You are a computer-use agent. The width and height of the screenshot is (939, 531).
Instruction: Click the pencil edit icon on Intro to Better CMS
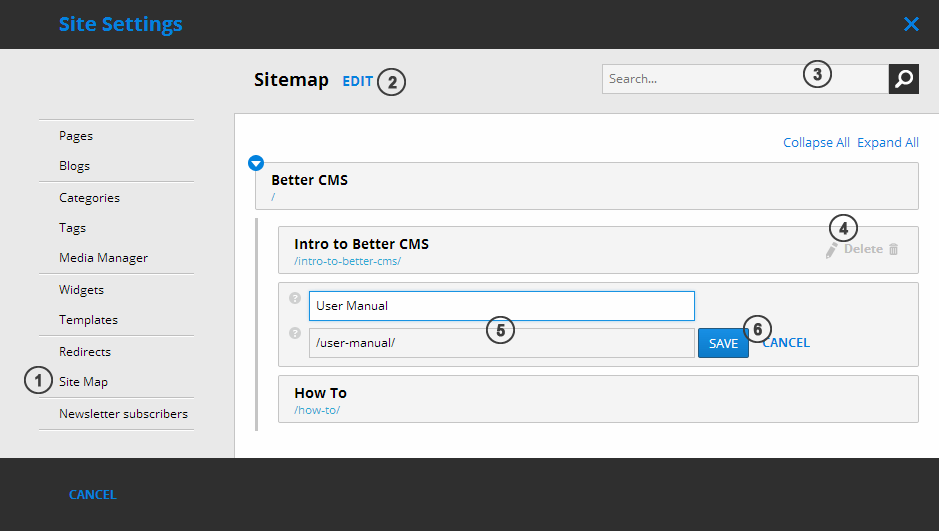click(831, 250)
